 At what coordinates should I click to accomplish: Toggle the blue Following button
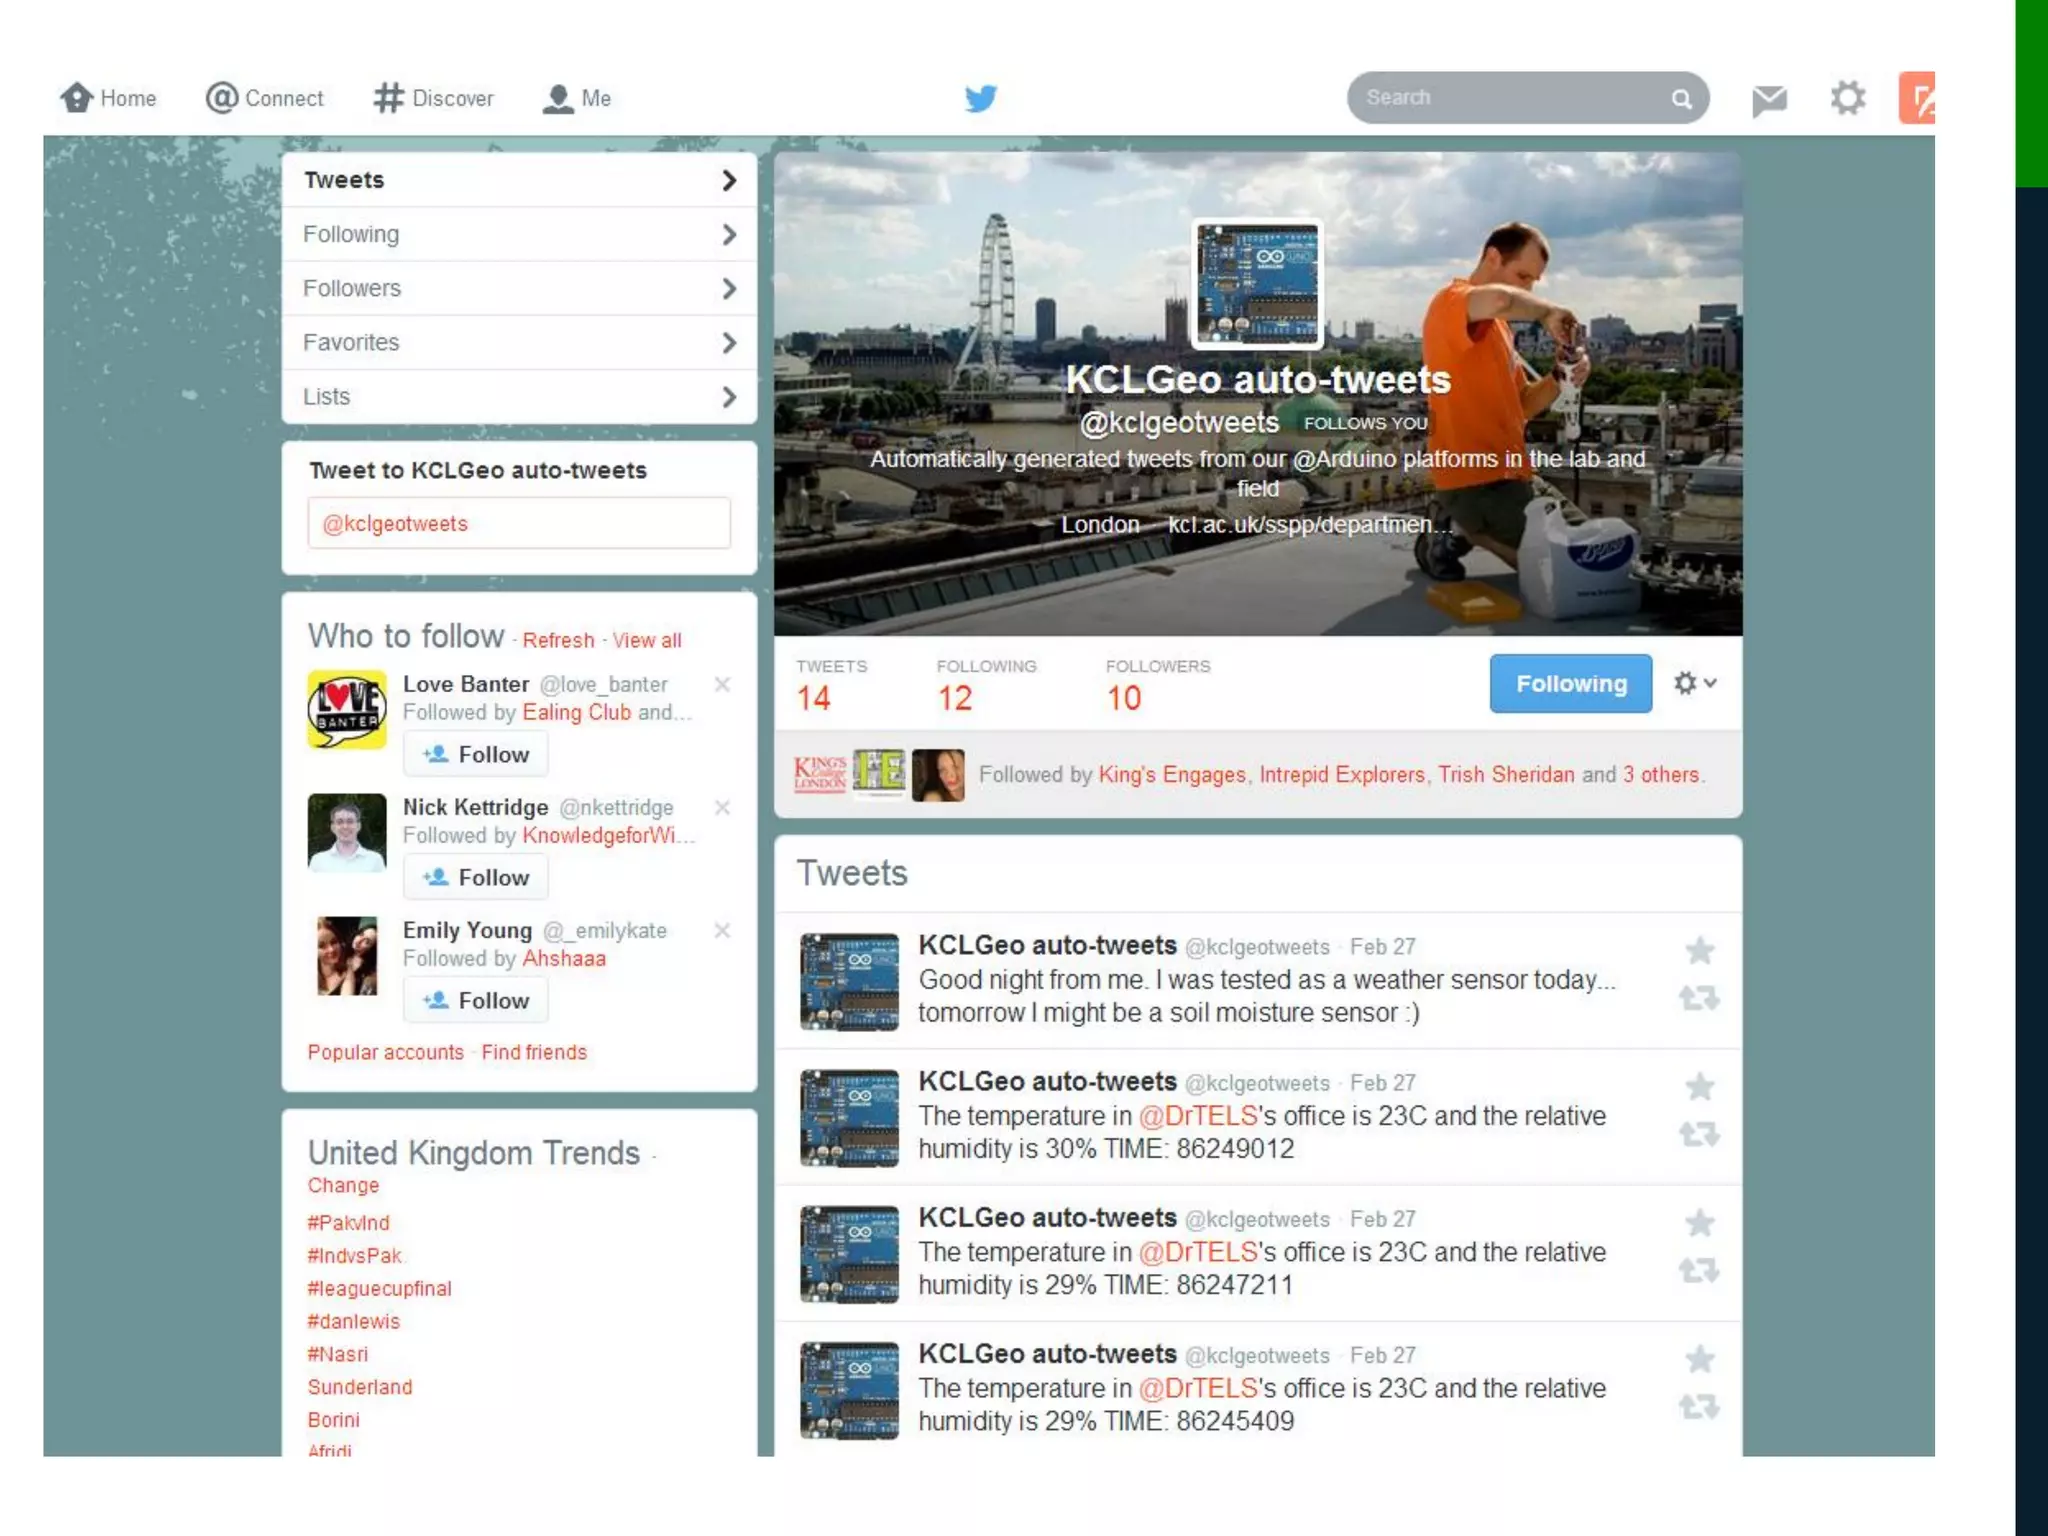(1570, 684)
